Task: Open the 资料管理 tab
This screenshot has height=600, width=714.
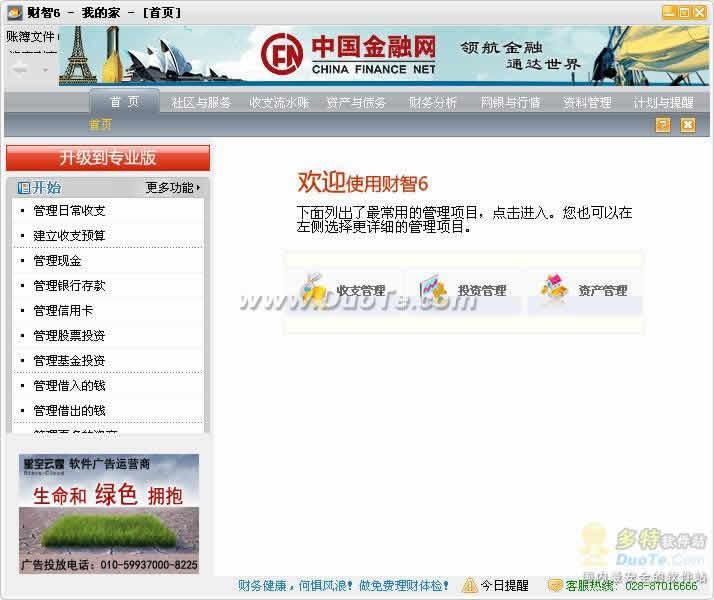Action: point(587,103)
